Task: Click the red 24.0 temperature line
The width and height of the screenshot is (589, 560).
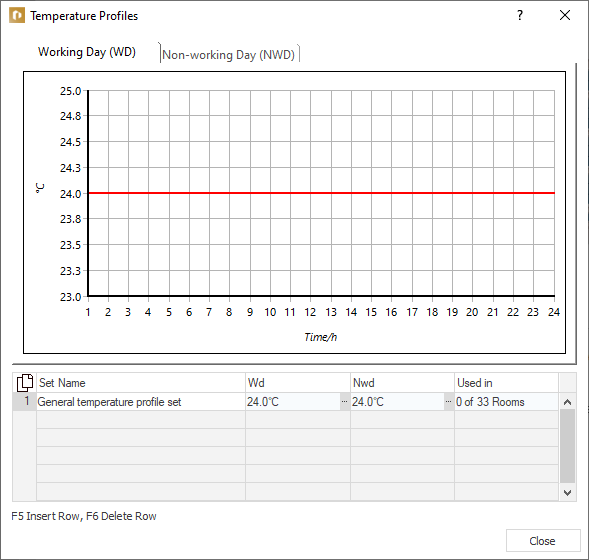Action: (x=322, y=193)
